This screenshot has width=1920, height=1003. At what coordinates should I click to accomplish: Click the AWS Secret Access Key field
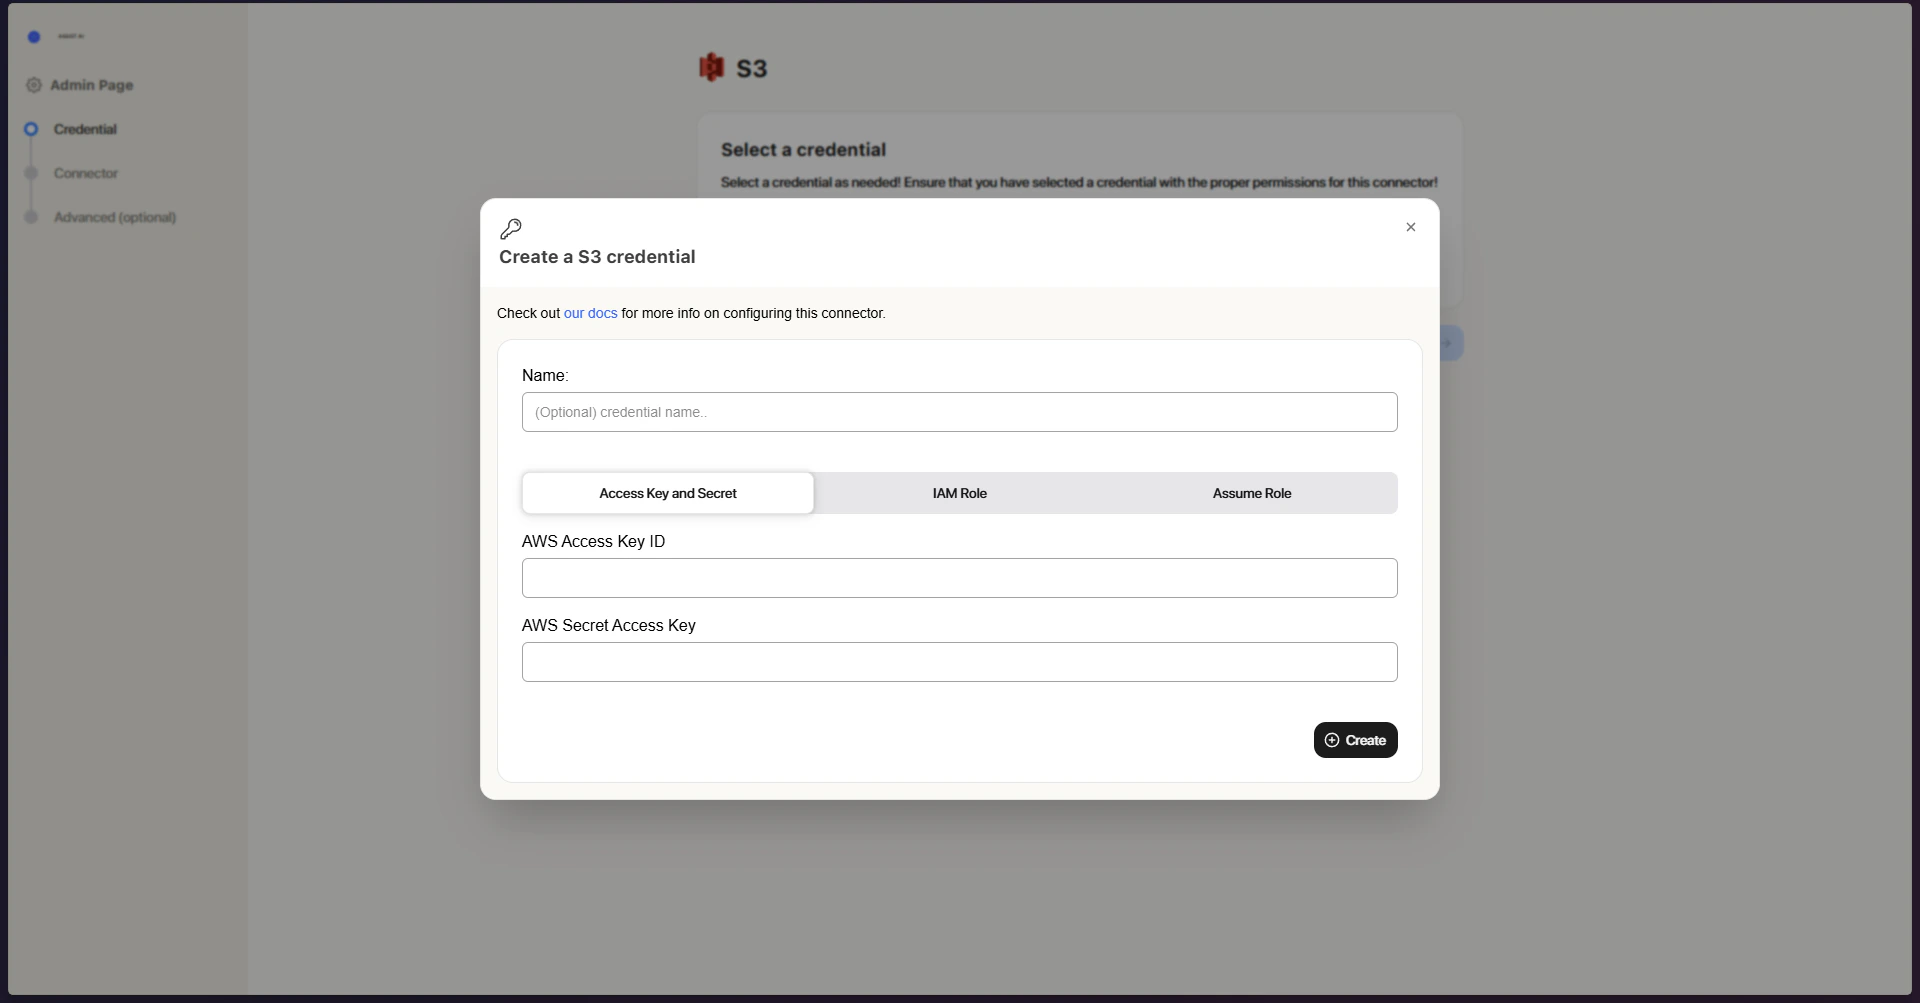pos(959,662)
